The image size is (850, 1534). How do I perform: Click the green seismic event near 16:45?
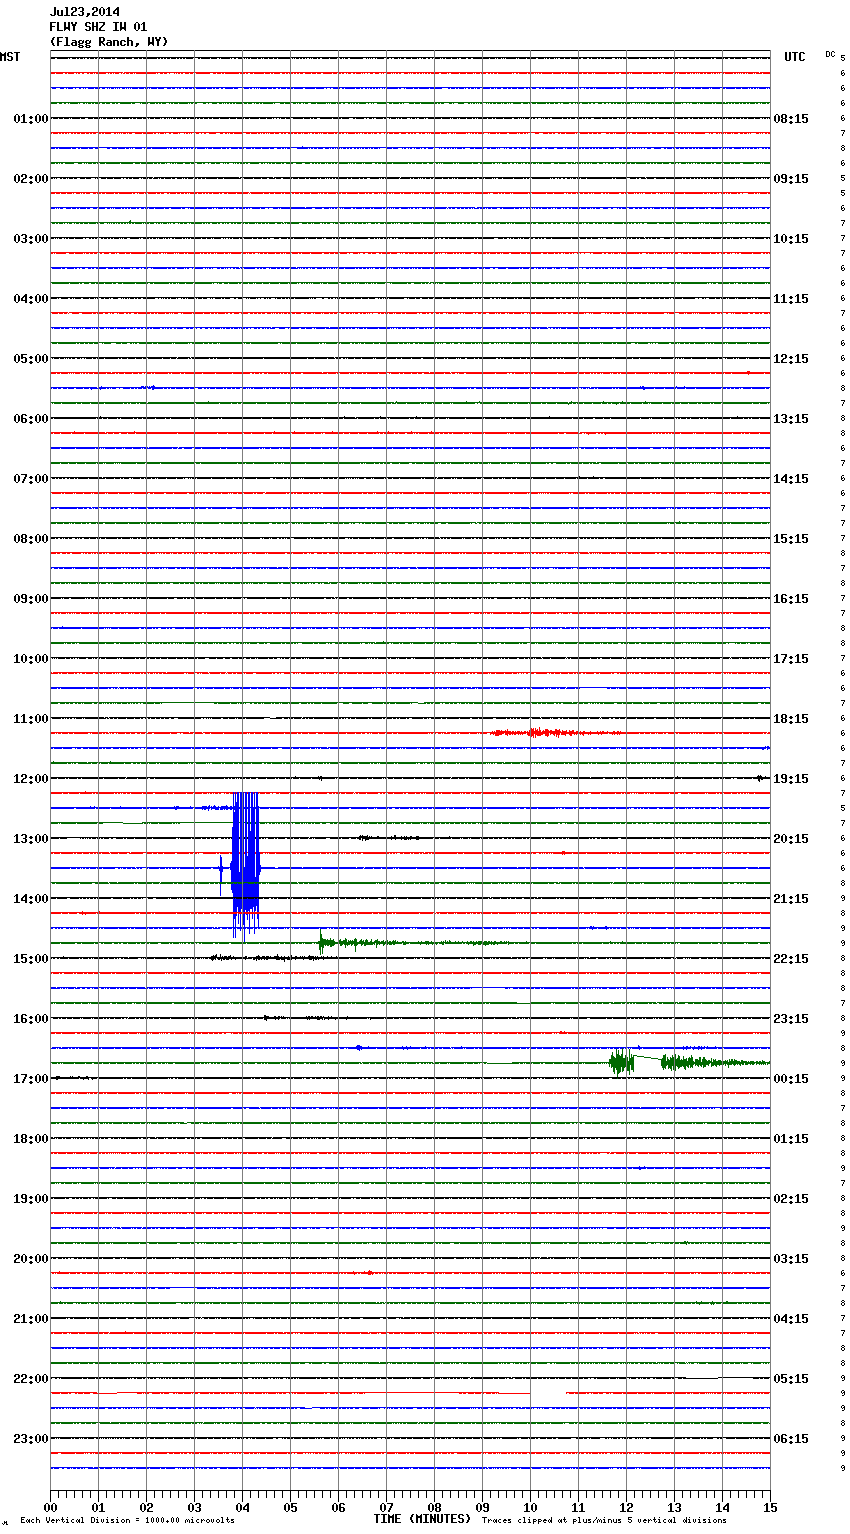[689, 1062]
